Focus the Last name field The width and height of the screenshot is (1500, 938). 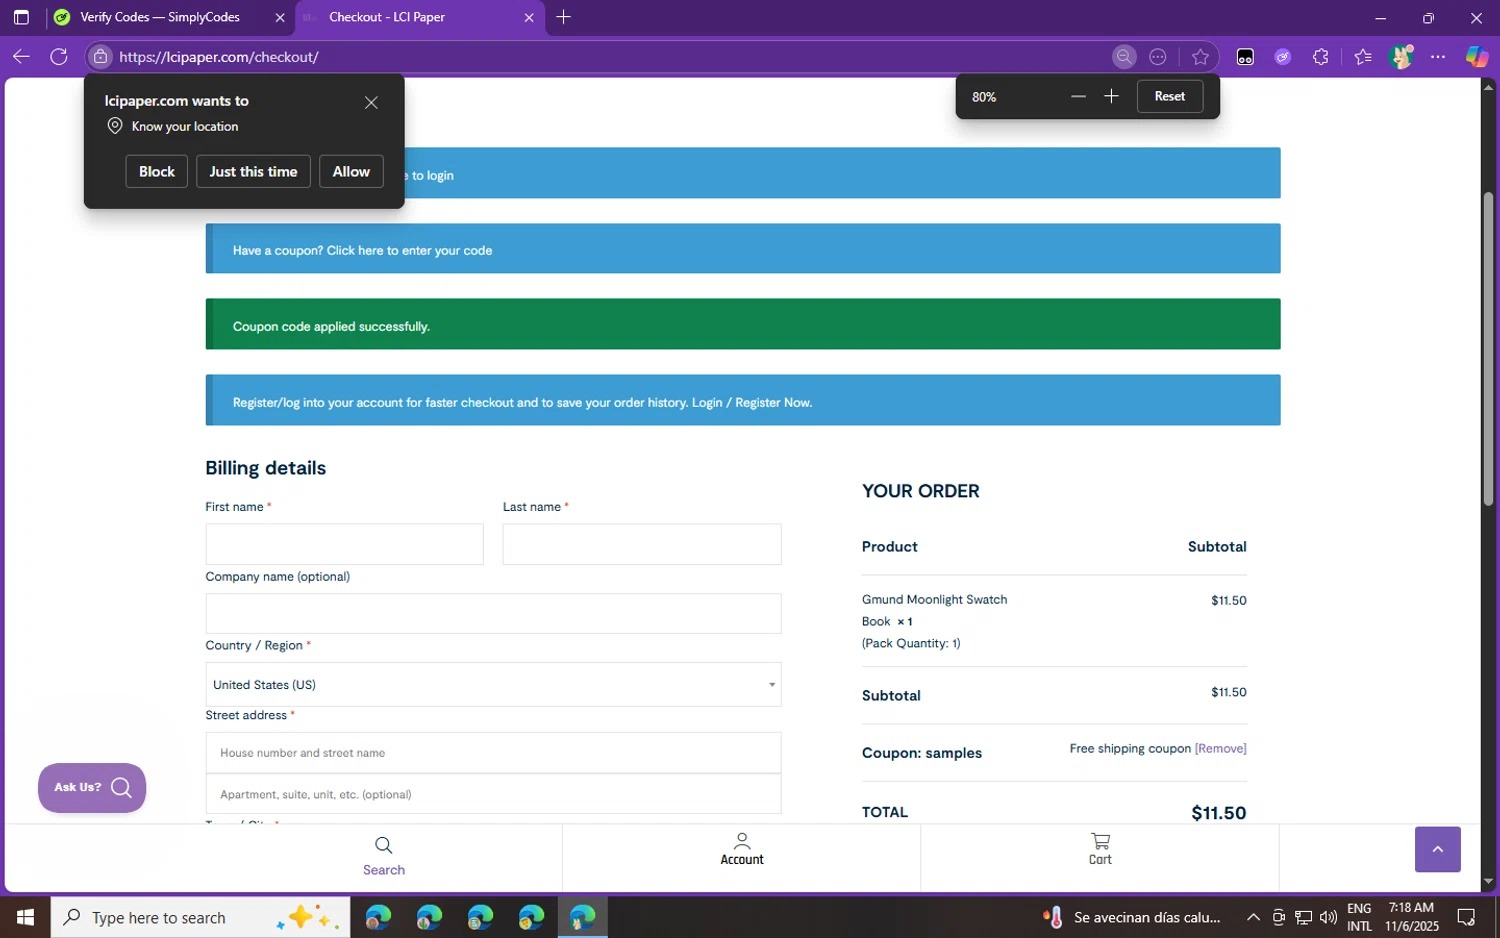pos(642,544)
